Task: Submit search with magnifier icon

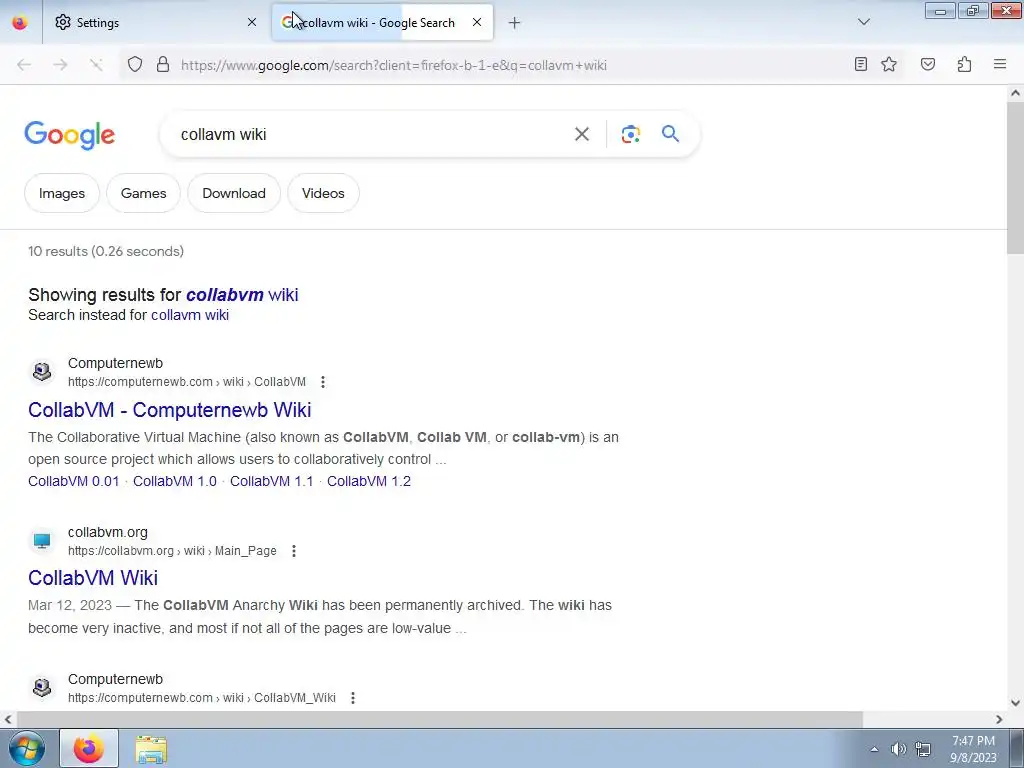Action: point(671,134)
